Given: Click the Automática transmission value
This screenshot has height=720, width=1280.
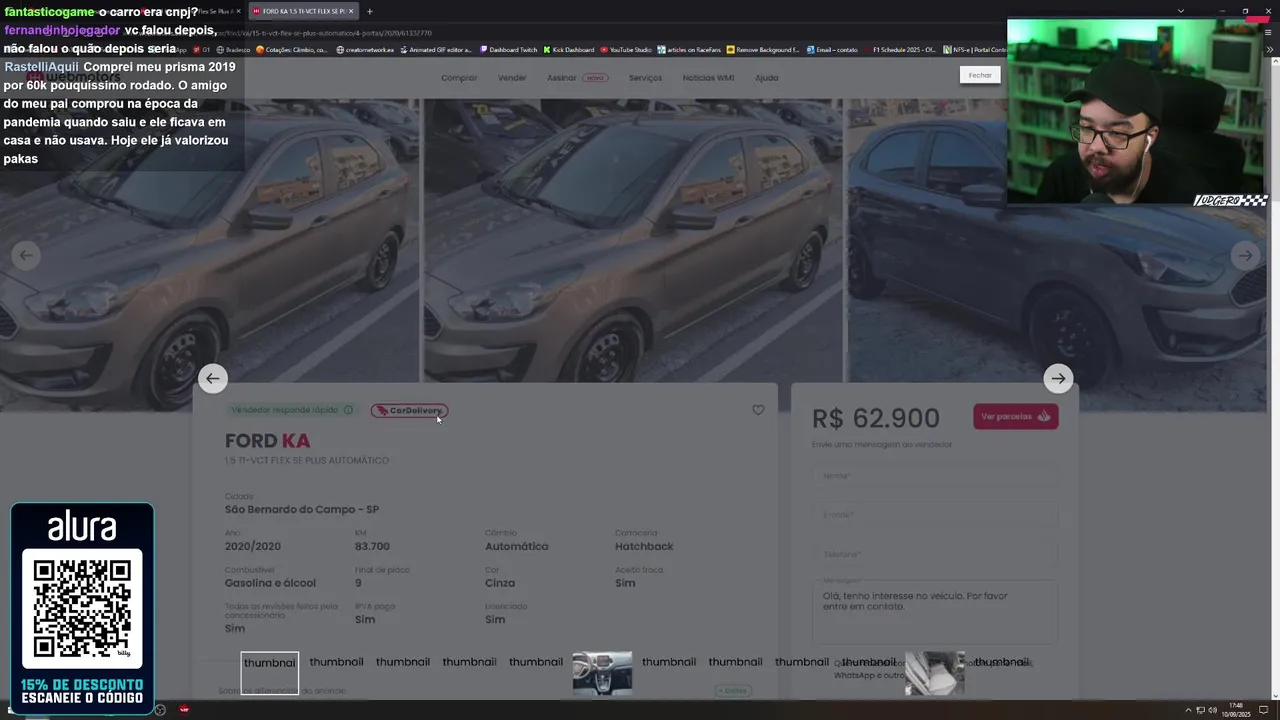Looking at the screenshot, I should click(517, 546).
